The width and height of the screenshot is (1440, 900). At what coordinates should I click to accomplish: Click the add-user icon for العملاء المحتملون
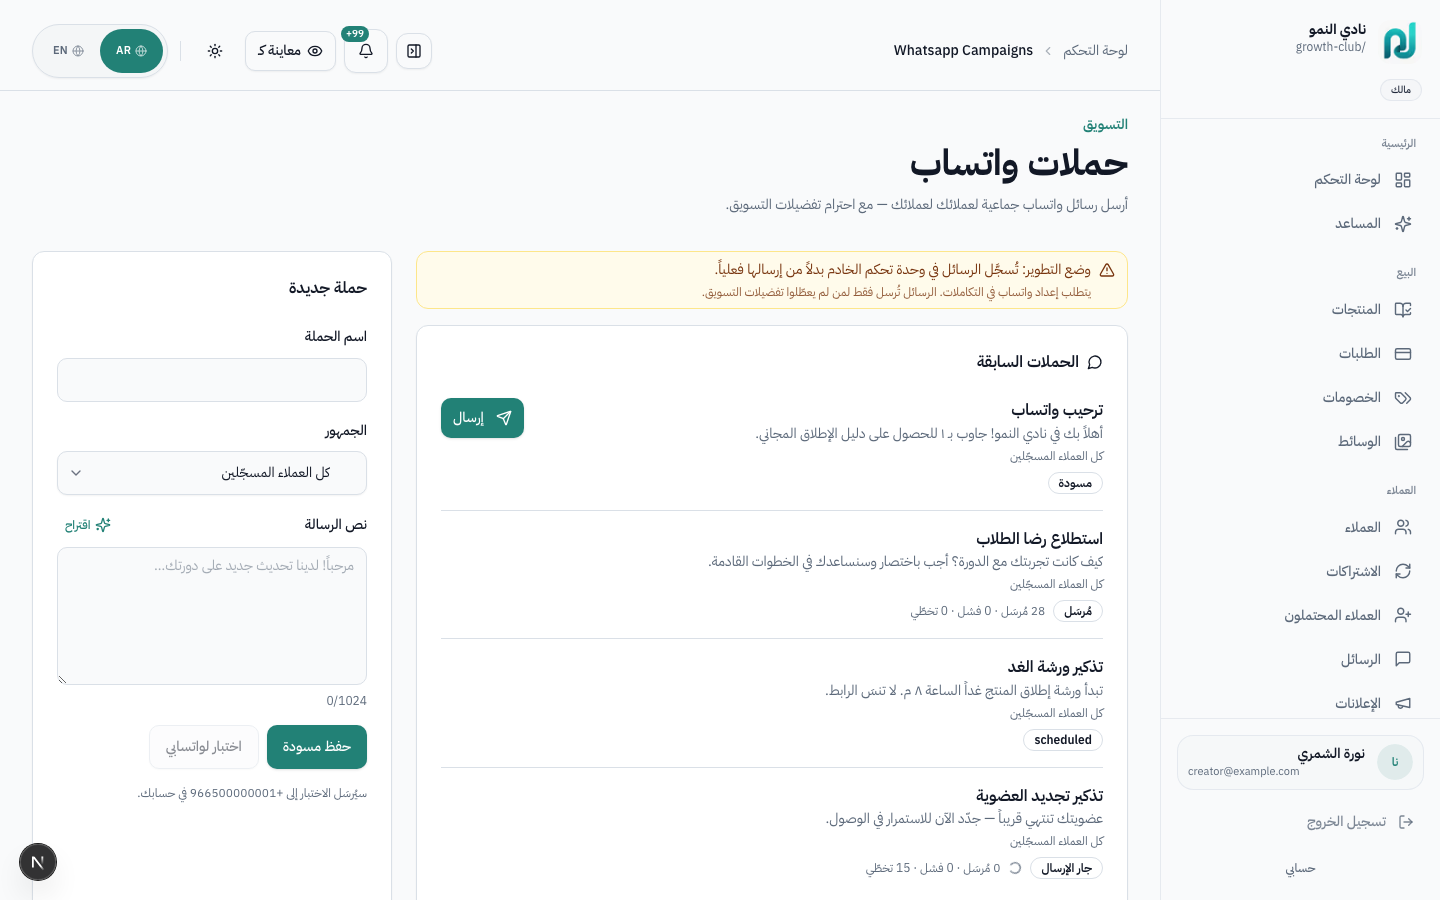(1403, 616)
